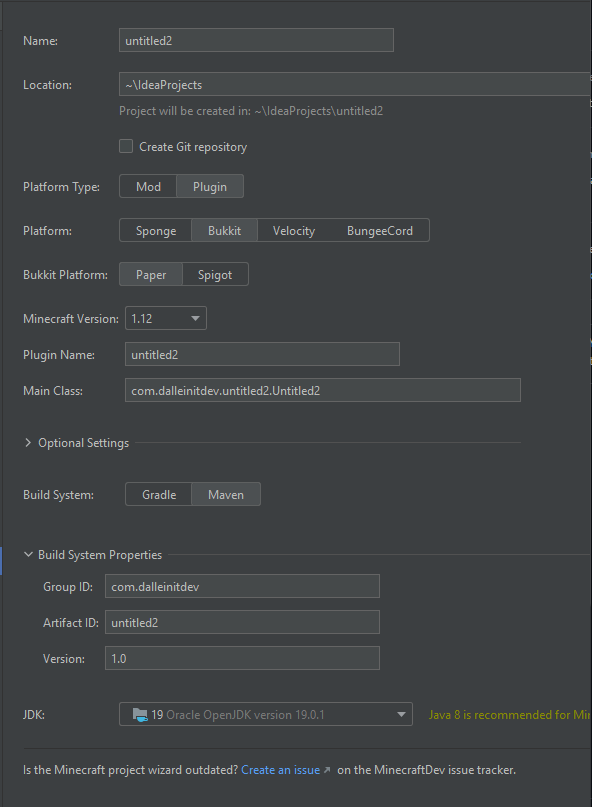Viewport: 592px width, 807px height.
Task: Choose Bukkit platform
Action: tap(224, 231)
